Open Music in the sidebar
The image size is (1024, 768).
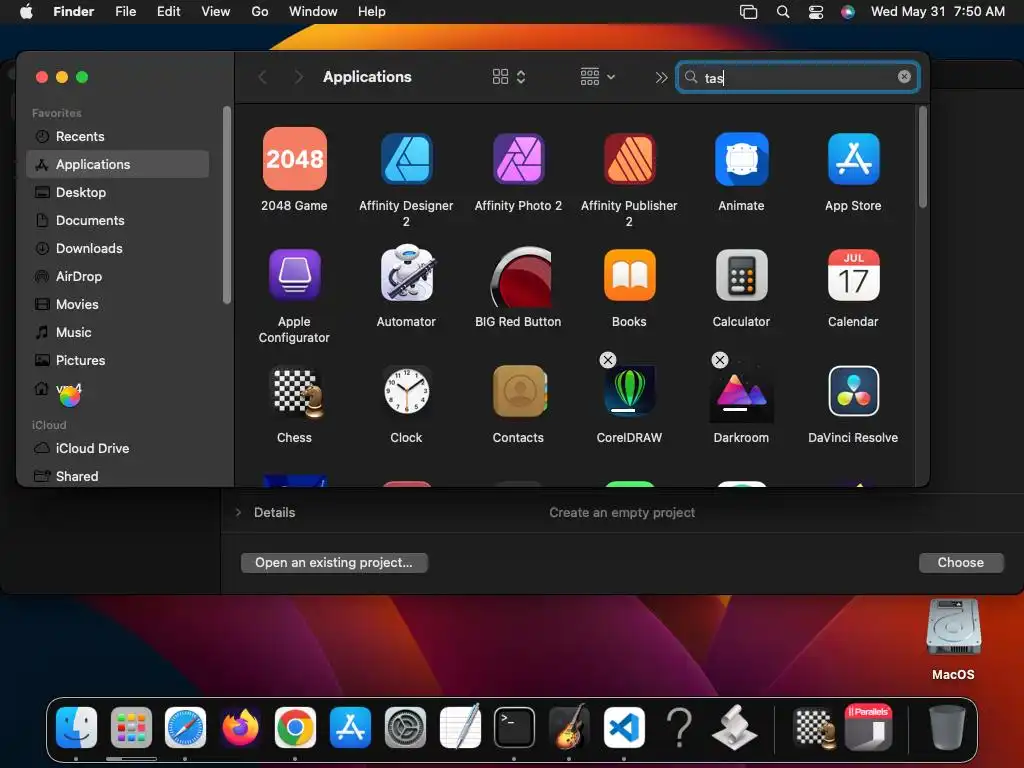(x=118, y=333)
